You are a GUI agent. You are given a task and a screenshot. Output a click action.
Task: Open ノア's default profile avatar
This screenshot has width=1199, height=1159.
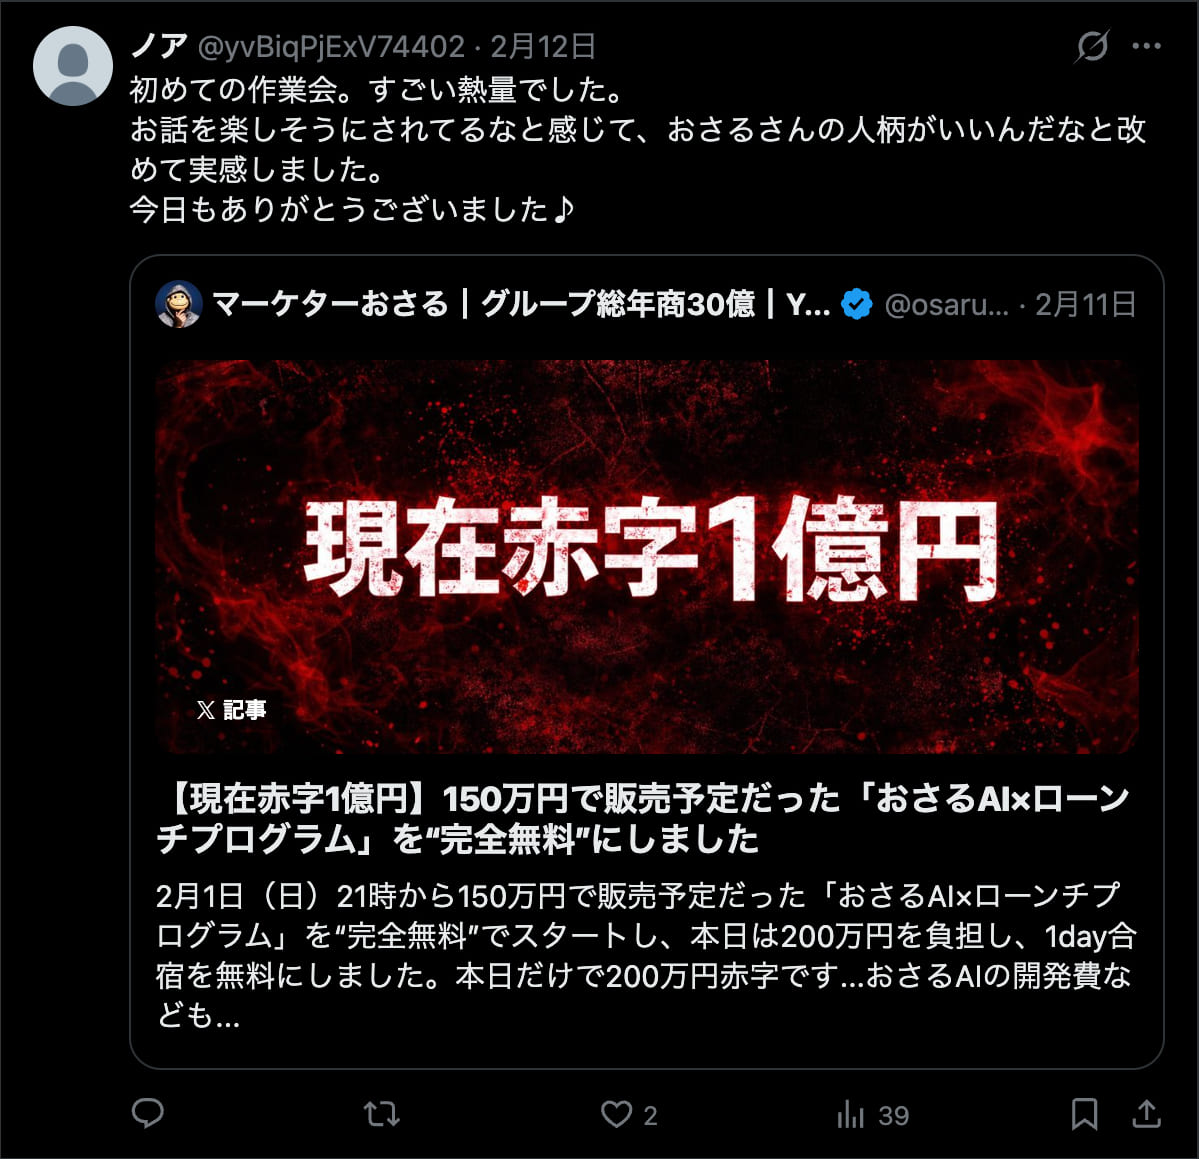point(73,66)
